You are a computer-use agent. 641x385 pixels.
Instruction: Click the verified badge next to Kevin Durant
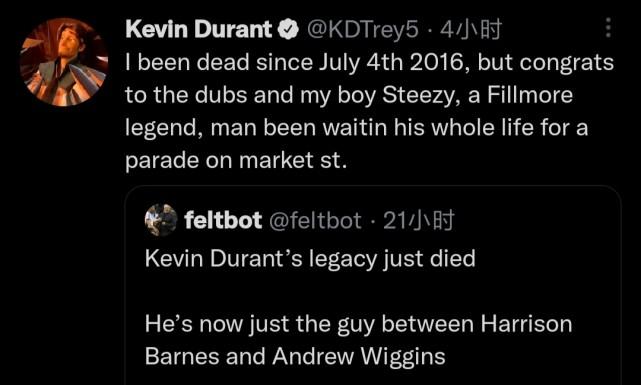point(288,29)
